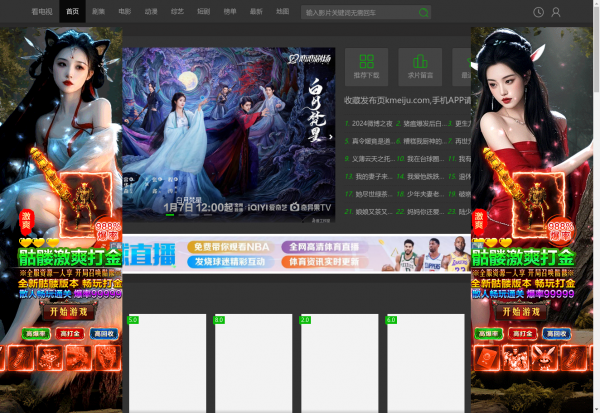Open the 短剧 navigation item
This screenshot has width=600, height=413.
click(203, 12)
